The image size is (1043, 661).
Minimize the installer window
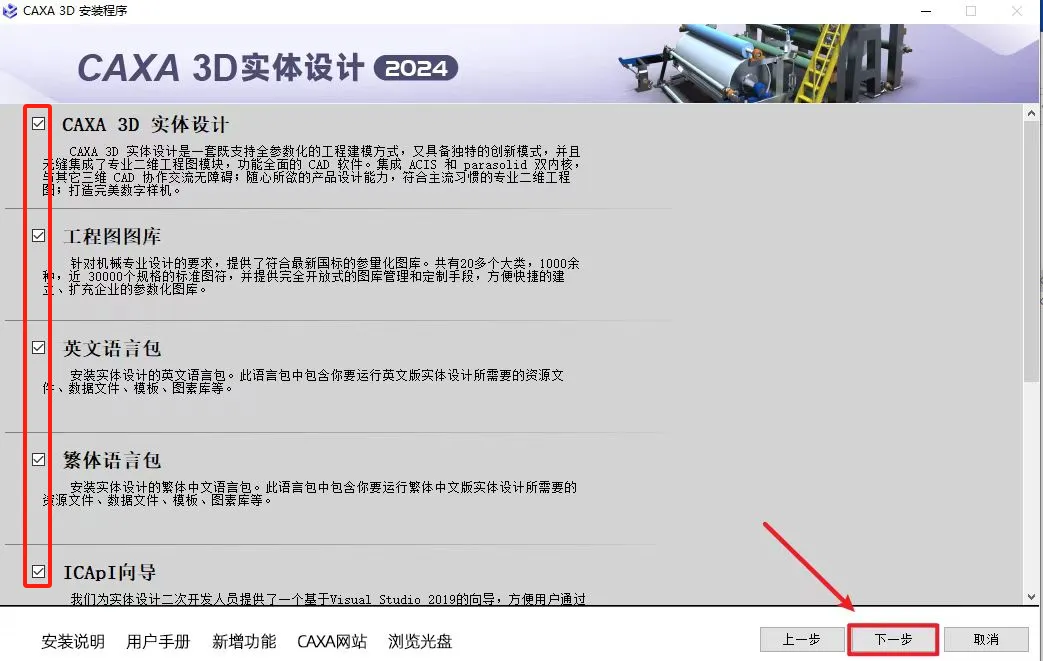926,11
